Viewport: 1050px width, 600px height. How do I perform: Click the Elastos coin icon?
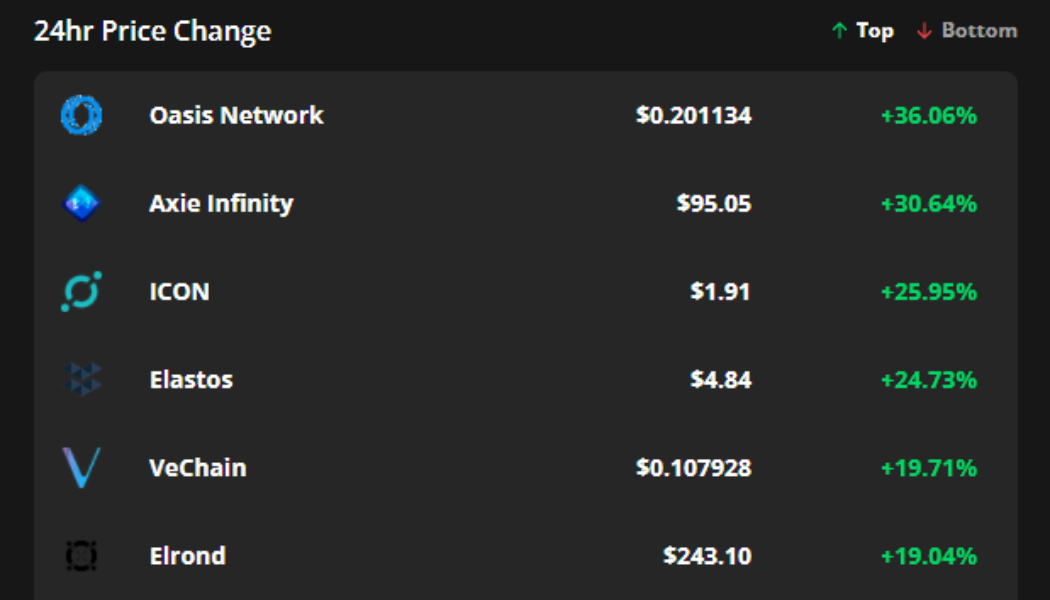coord(81,380)
